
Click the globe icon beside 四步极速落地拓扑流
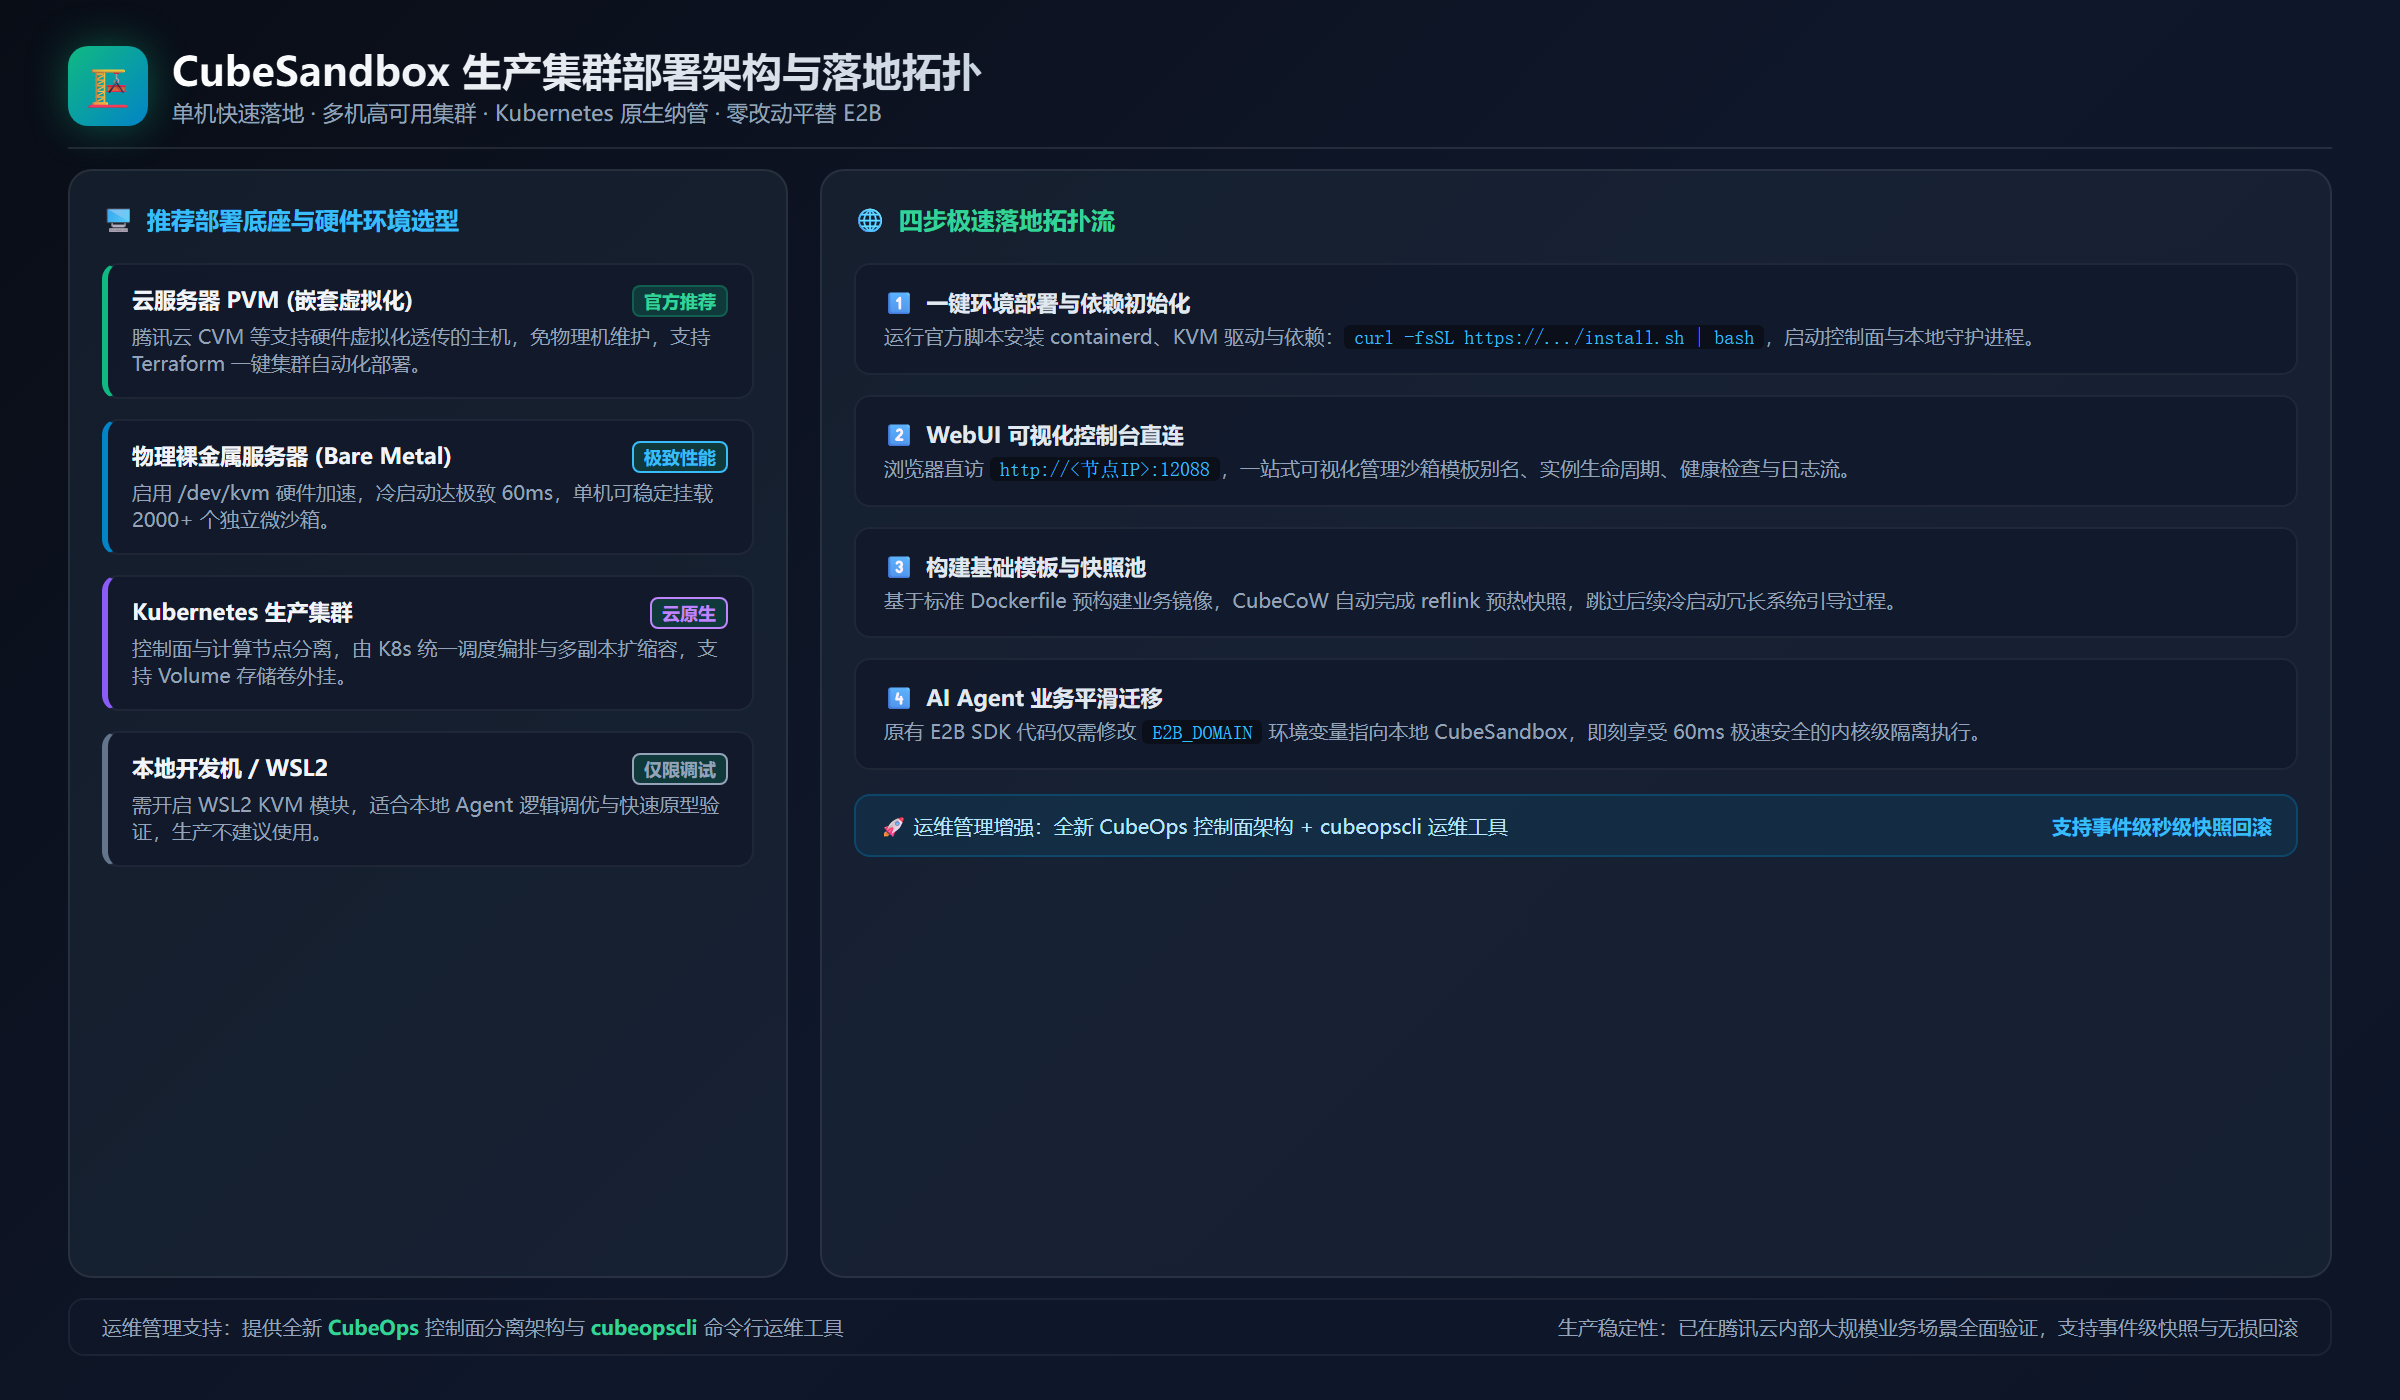pyautogui.click(x=870, y=221)
